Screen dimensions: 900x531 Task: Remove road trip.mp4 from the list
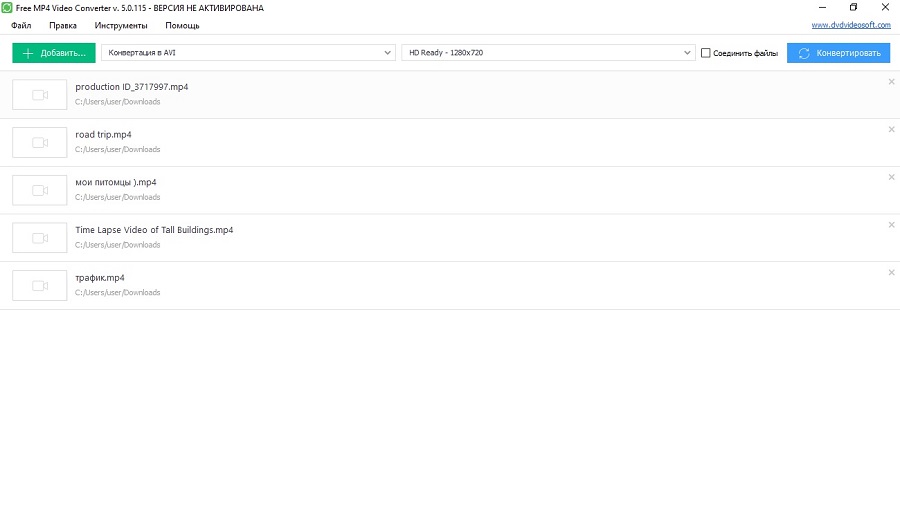(x=891, y=129)
